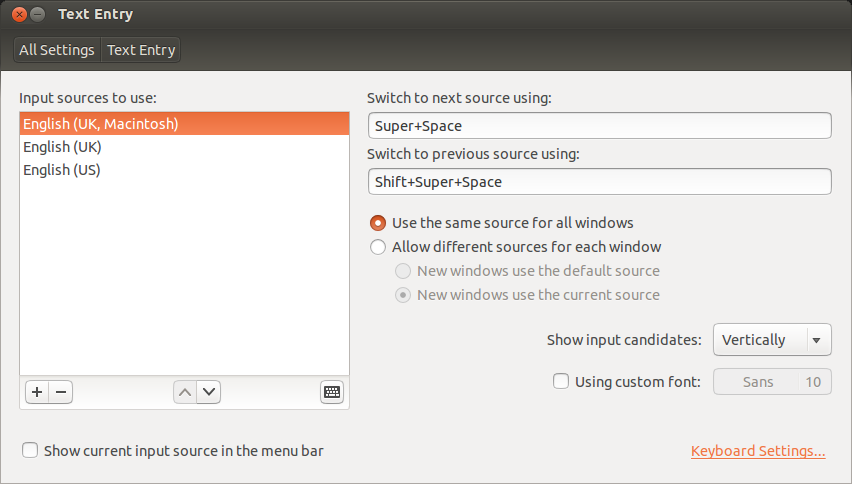Move selected source down with arrow icon
The width and height of the screenshot is (852, 484).
click(209, 392)
